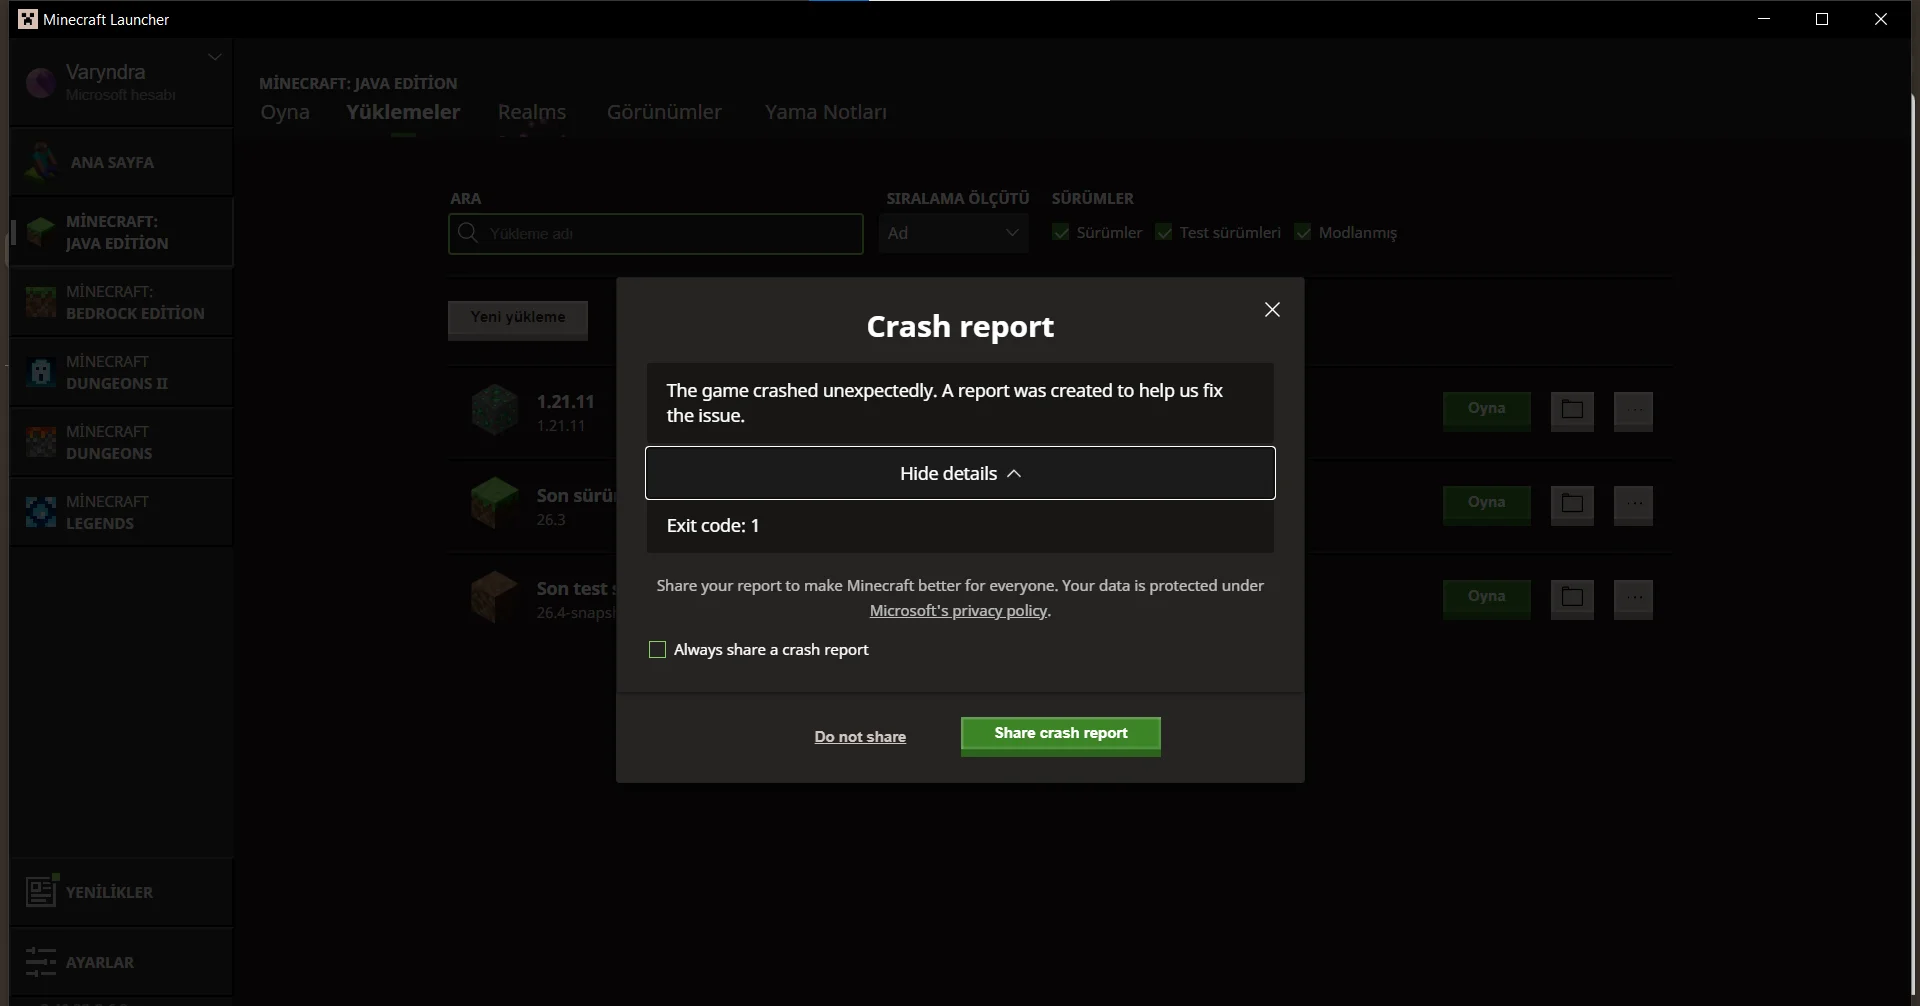Click the search magnifier icon
Image resolution: width=1920 pixels, height=1006 pixels.
coord(467,233)
